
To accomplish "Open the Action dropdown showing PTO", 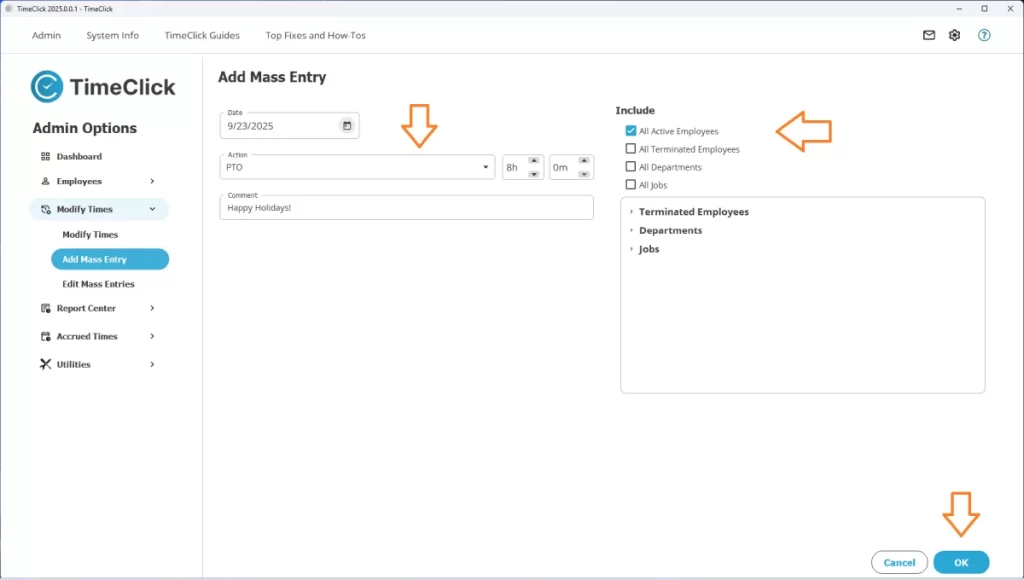I will [485, 167].
